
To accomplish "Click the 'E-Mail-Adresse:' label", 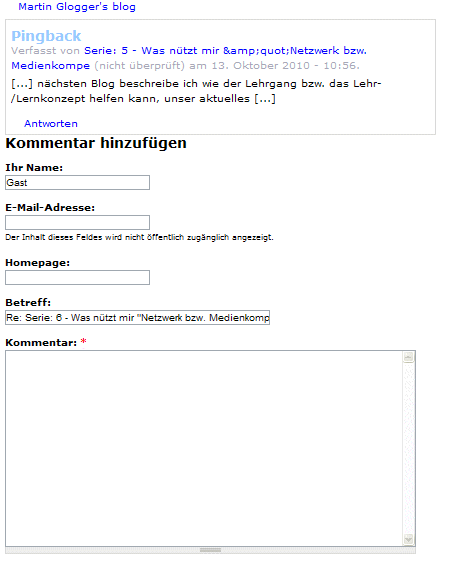I will pos(50,208).
